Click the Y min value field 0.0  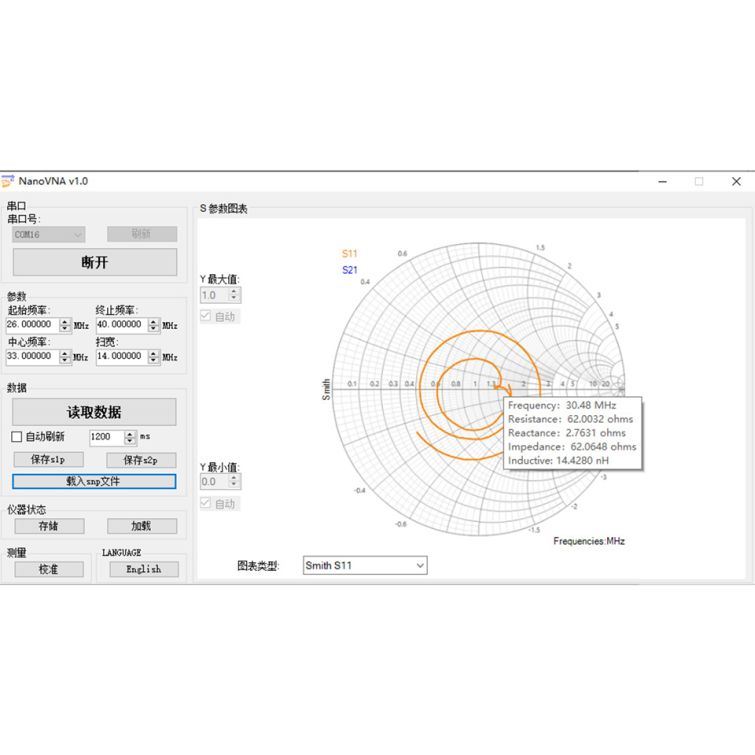point(214,482)
